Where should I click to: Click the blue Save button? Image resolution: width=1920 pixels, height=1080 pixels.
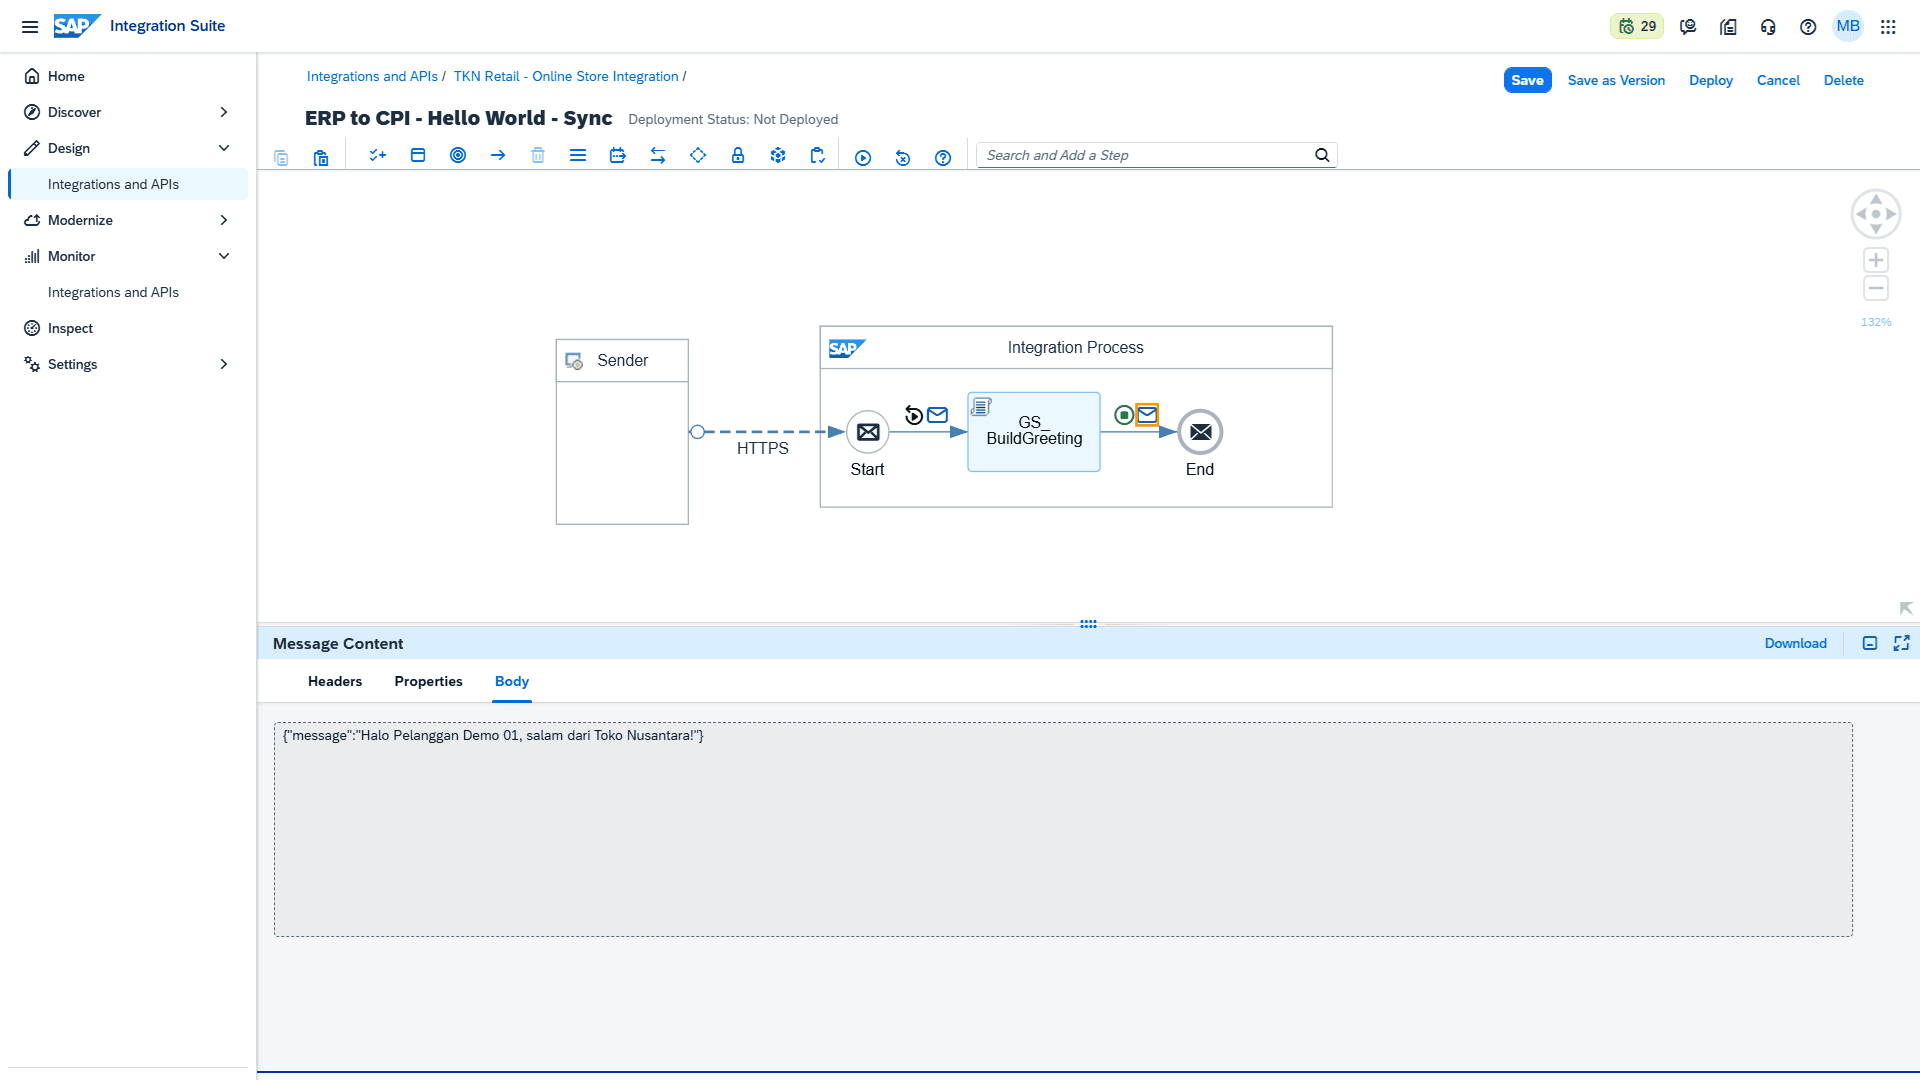pos(1527,80)
